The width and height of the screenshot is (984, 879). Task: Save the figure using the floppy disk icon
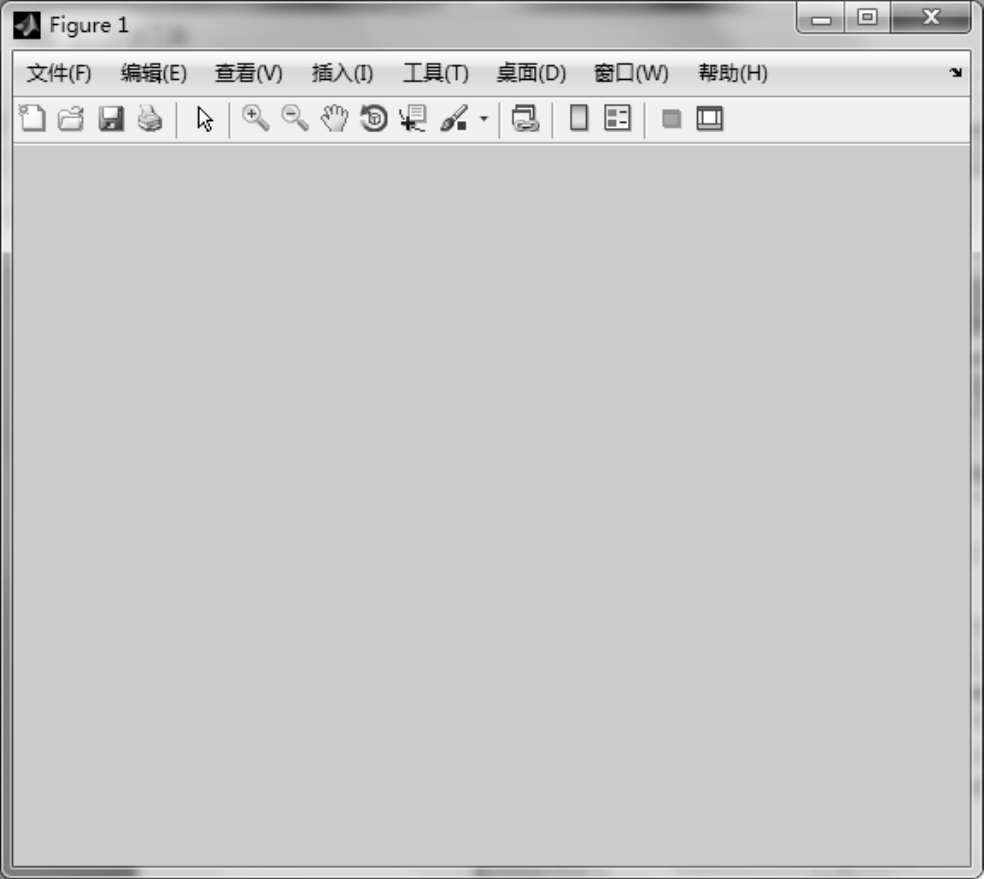[x=110, y=119]
